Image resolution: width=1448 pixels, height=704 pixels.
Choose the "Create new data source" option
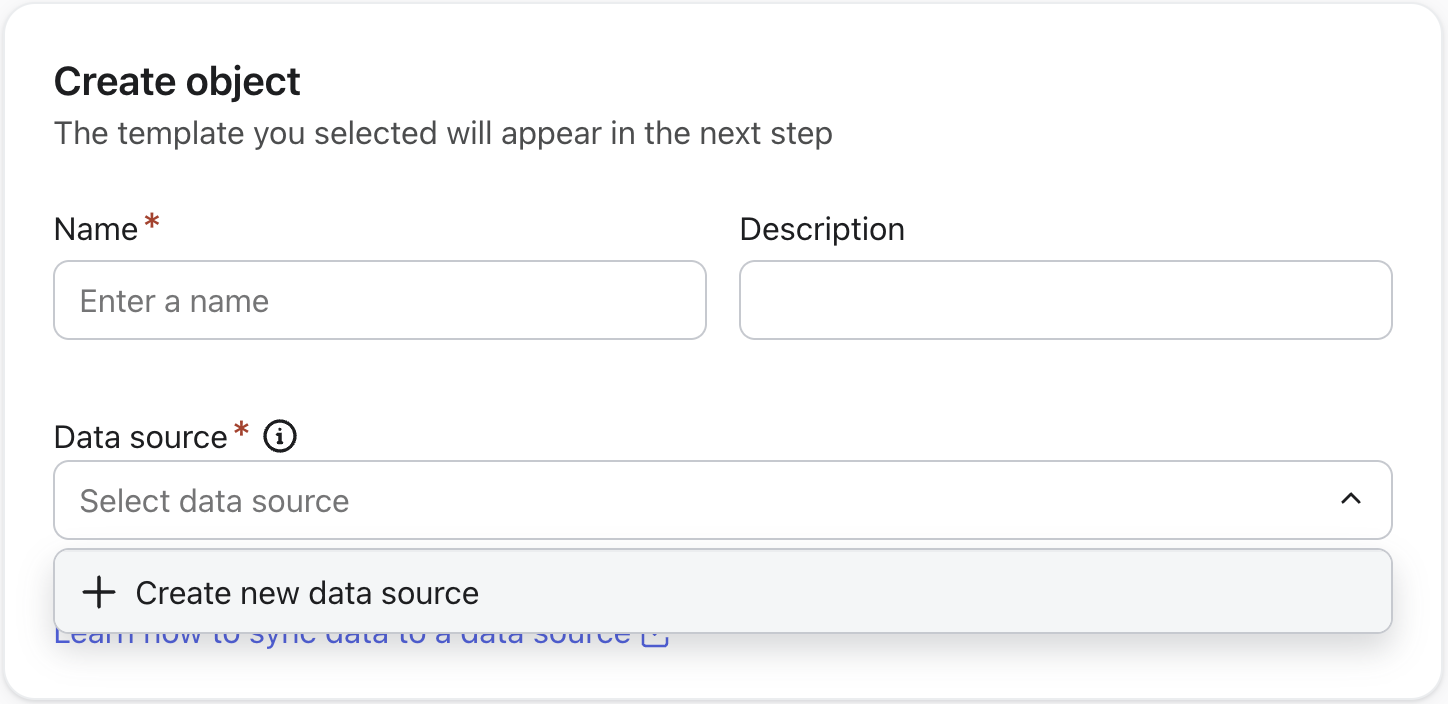point(307,593)
